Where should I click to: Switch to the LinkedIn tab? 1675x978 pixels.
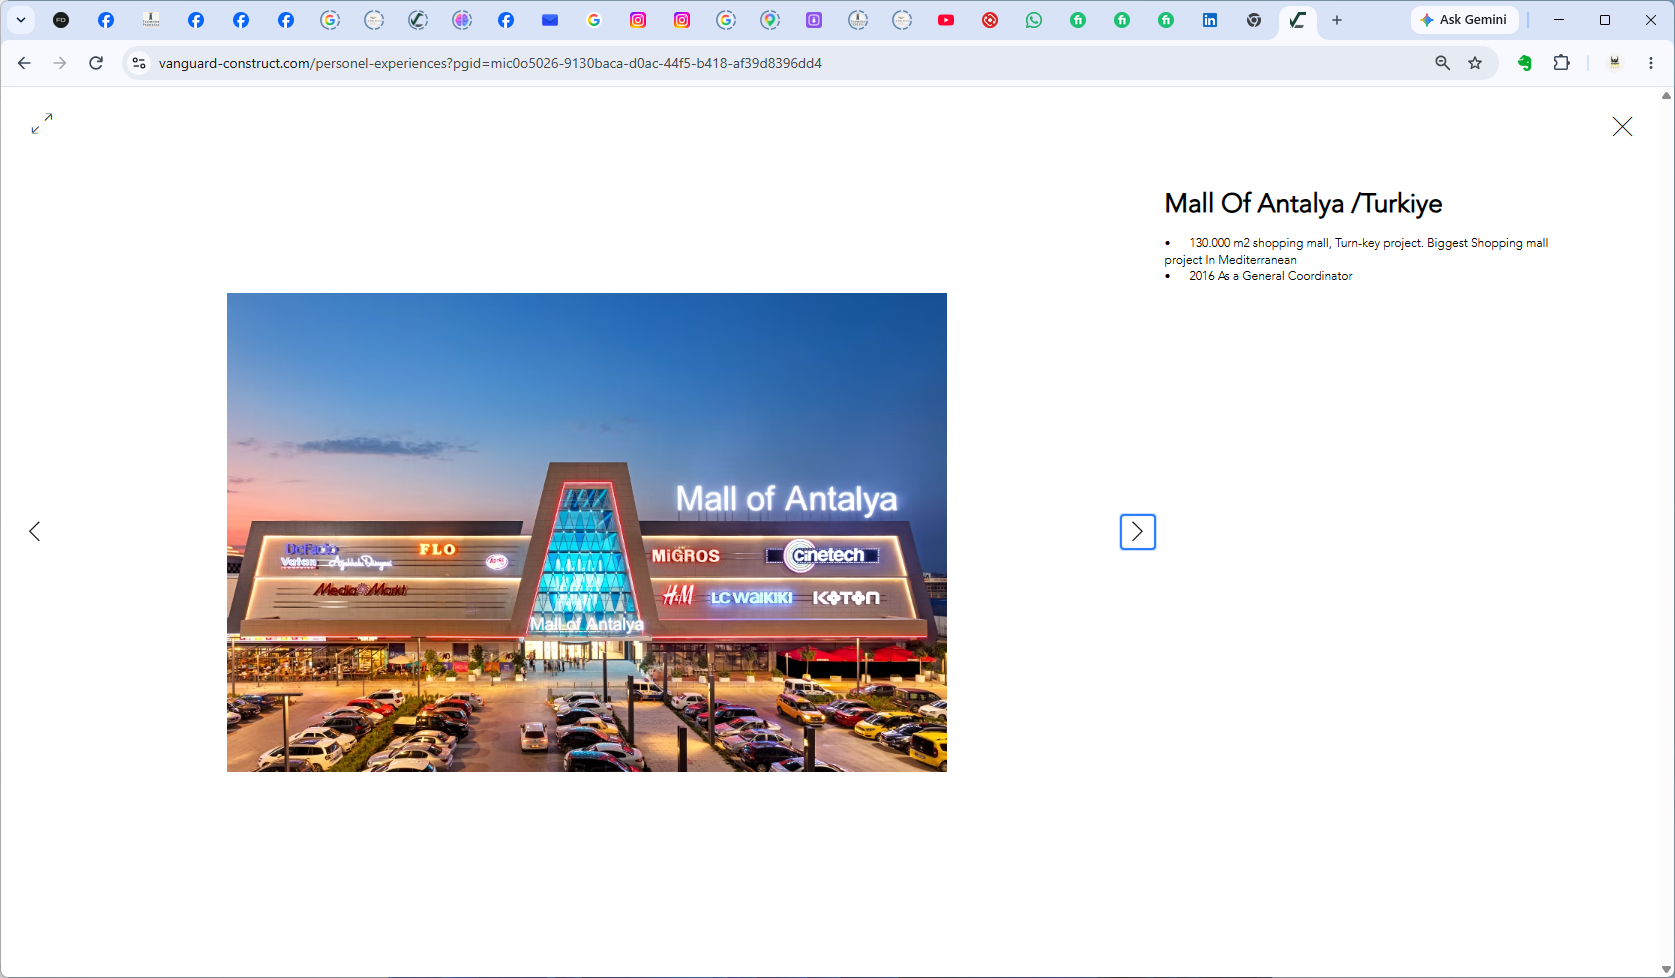tap(1210, 20)
